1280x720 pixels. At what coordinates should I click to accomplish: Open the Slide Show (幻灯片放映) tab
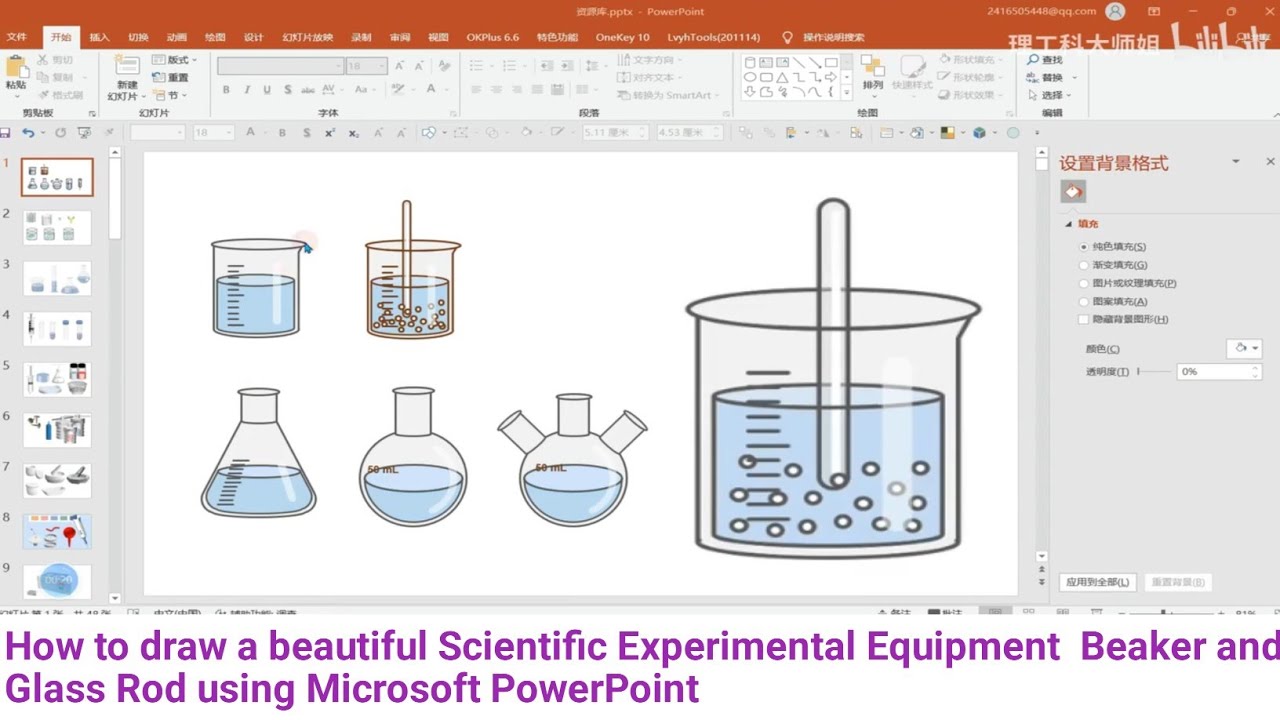tap(308, 37)
